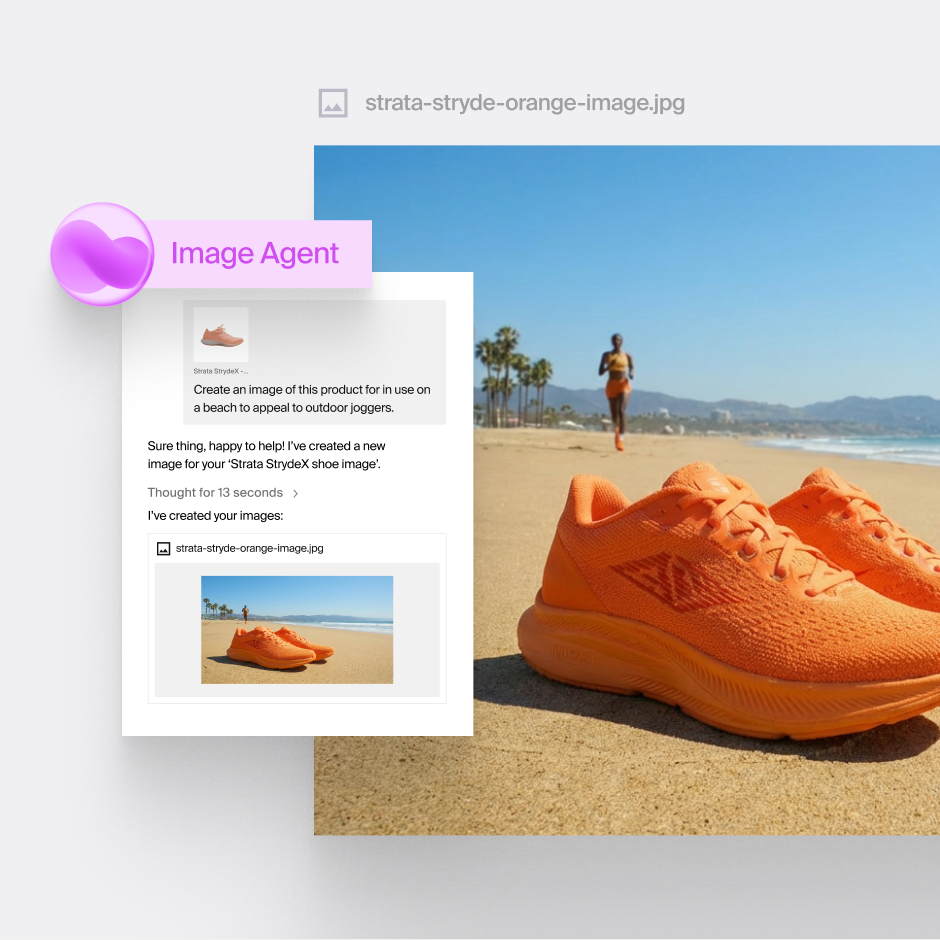Click the agent's reply text message
Image resolution: width=940 pixels, height=940 pixels.
(x=267, y=455)
